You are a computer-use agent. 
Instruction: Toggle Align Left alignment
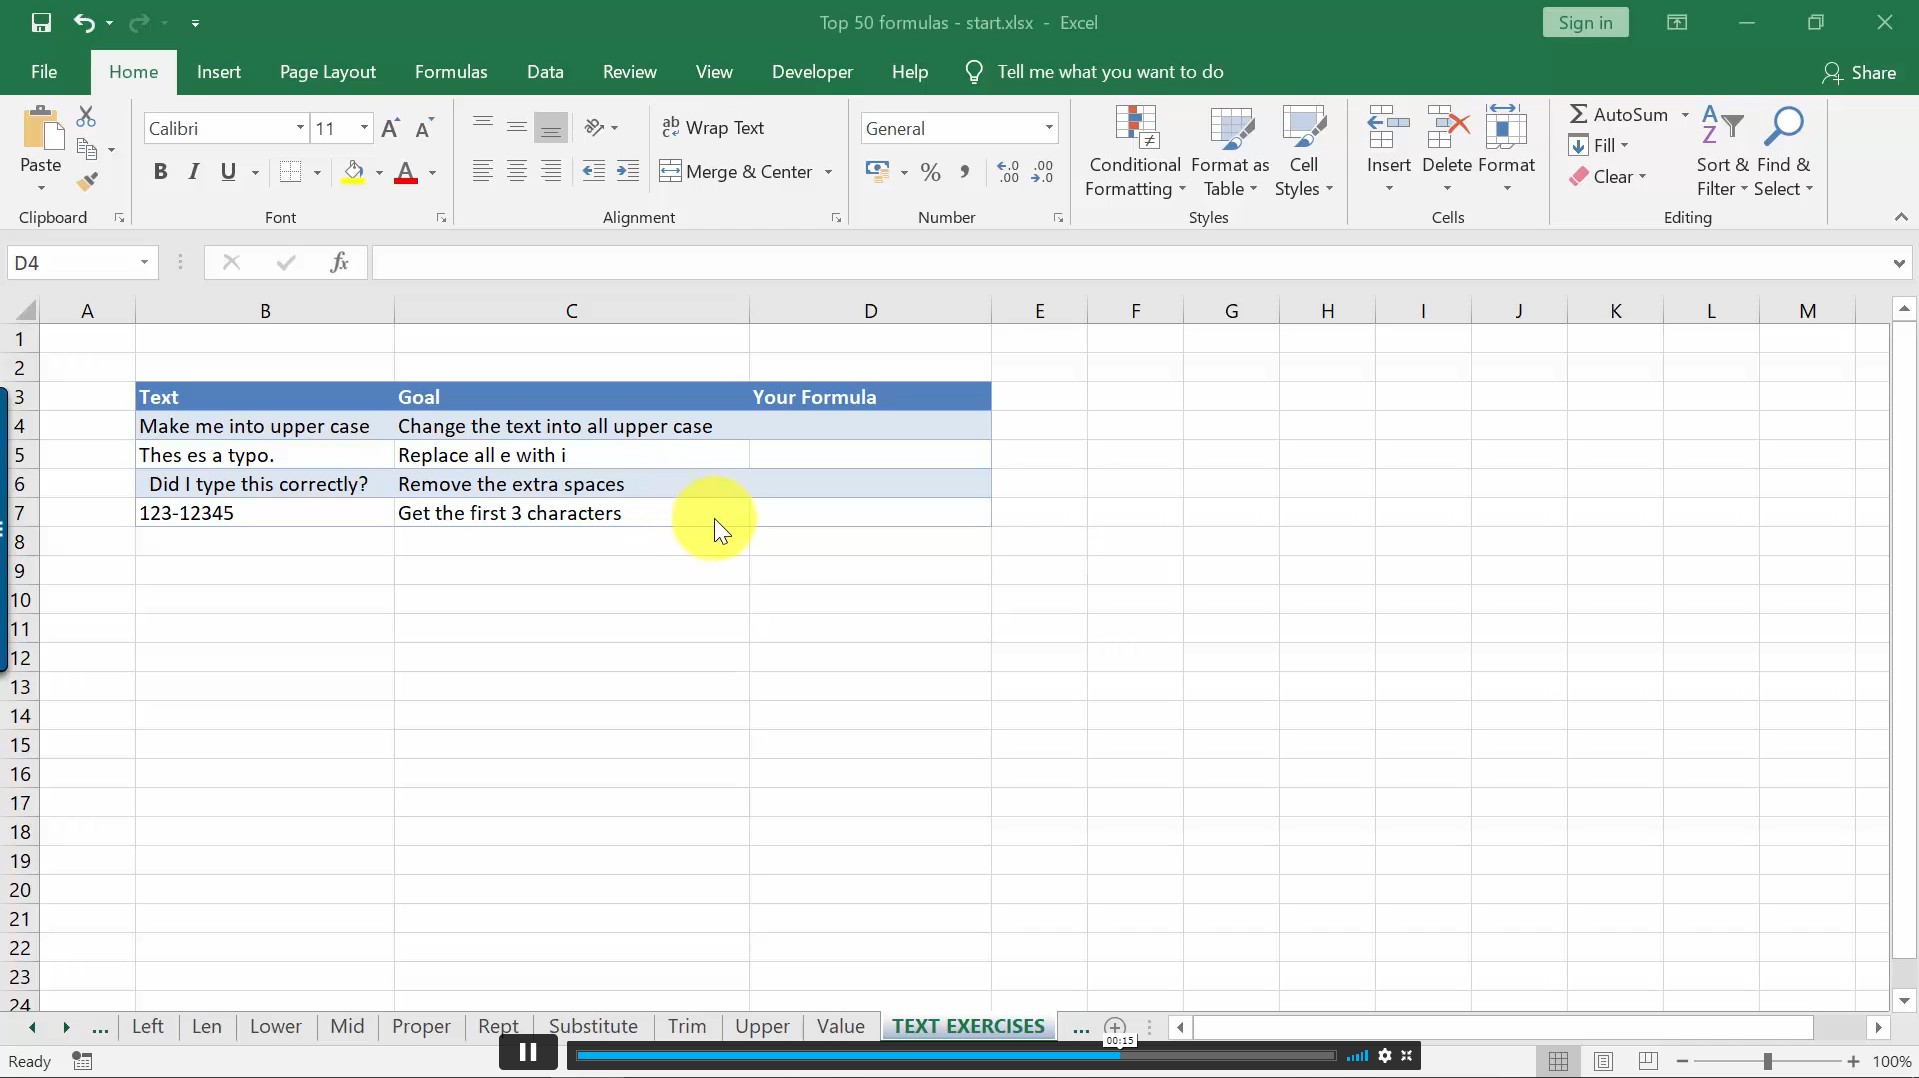point(483,171)
